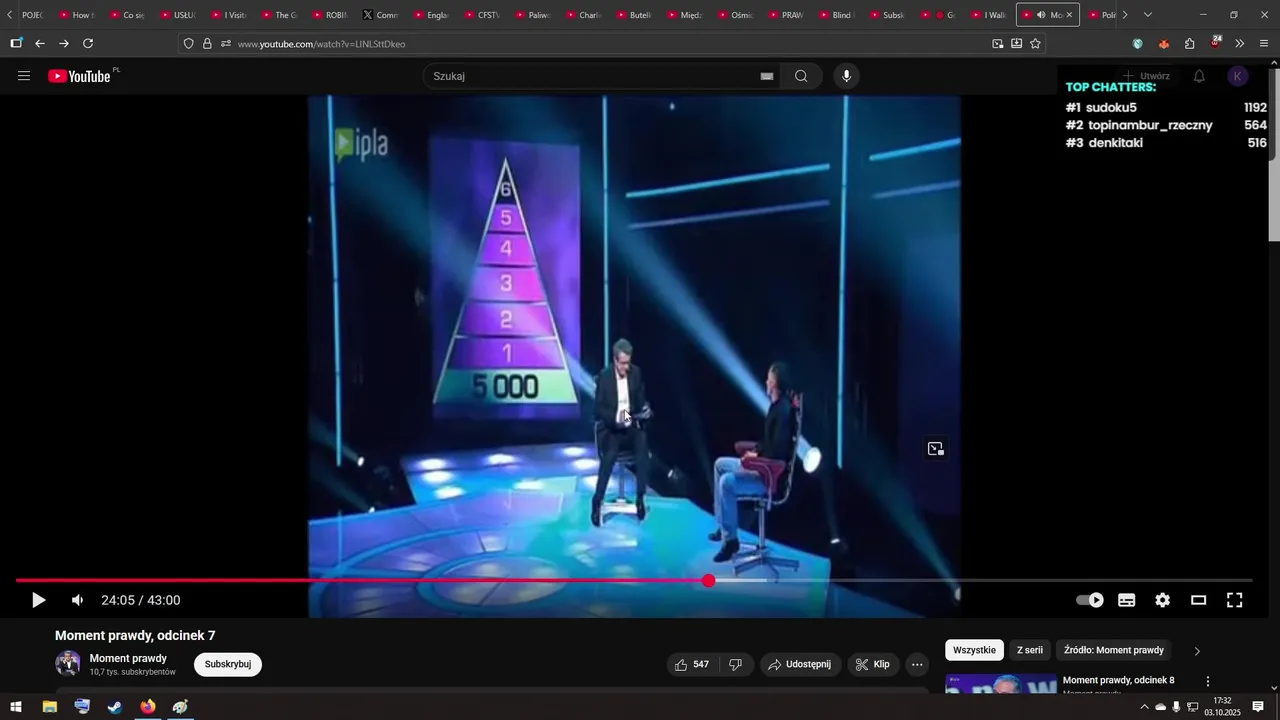Like the video with 547 likes
The height and width of the screenshot is (720, 1280).
coord(692,664)
